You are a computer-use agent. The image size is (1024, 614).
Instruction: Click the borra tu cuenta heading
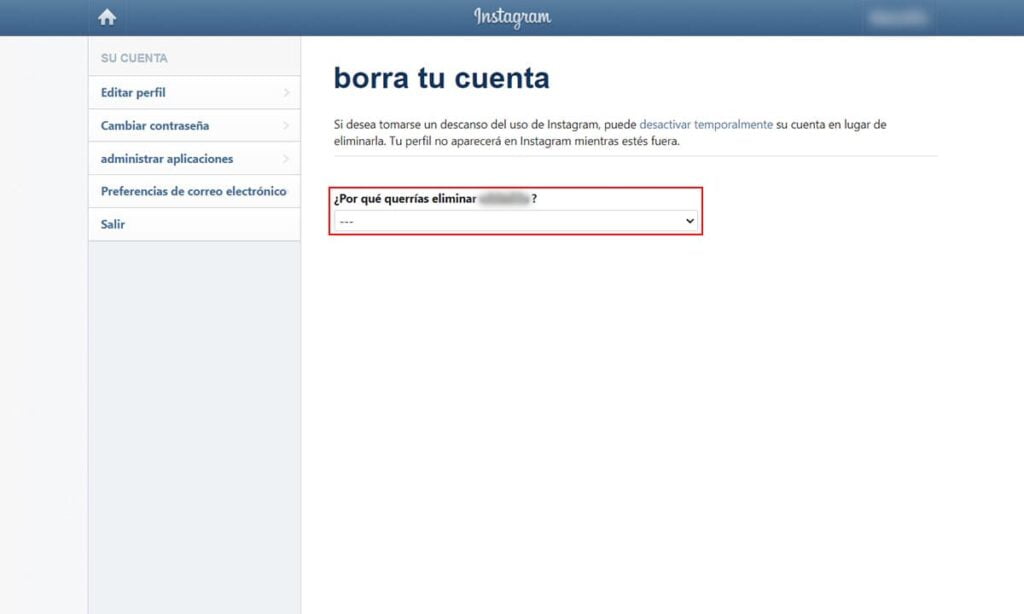(441, 78)
